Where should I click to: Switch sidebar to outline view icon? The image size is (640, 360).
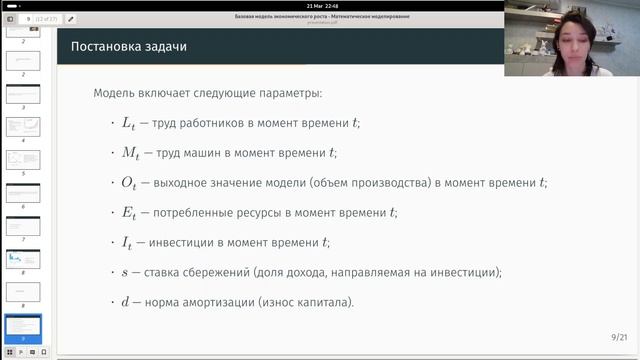[x=21, y=352]
